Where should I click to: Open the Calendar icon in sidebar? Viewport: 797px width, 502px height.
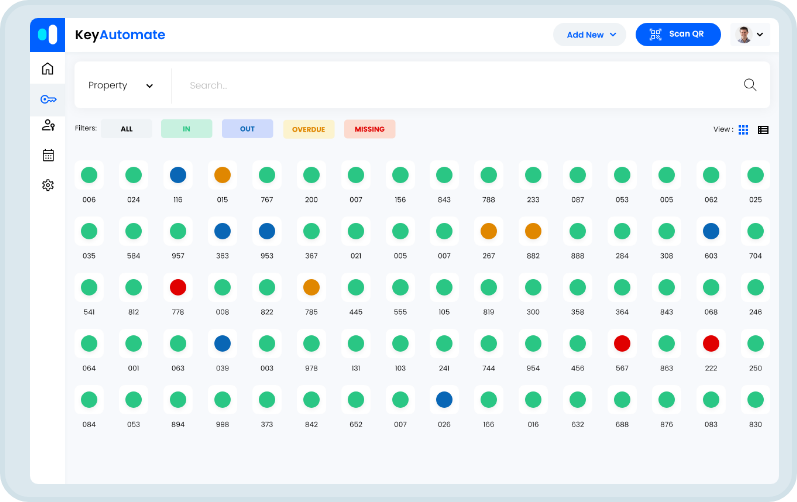click(47, 155)
